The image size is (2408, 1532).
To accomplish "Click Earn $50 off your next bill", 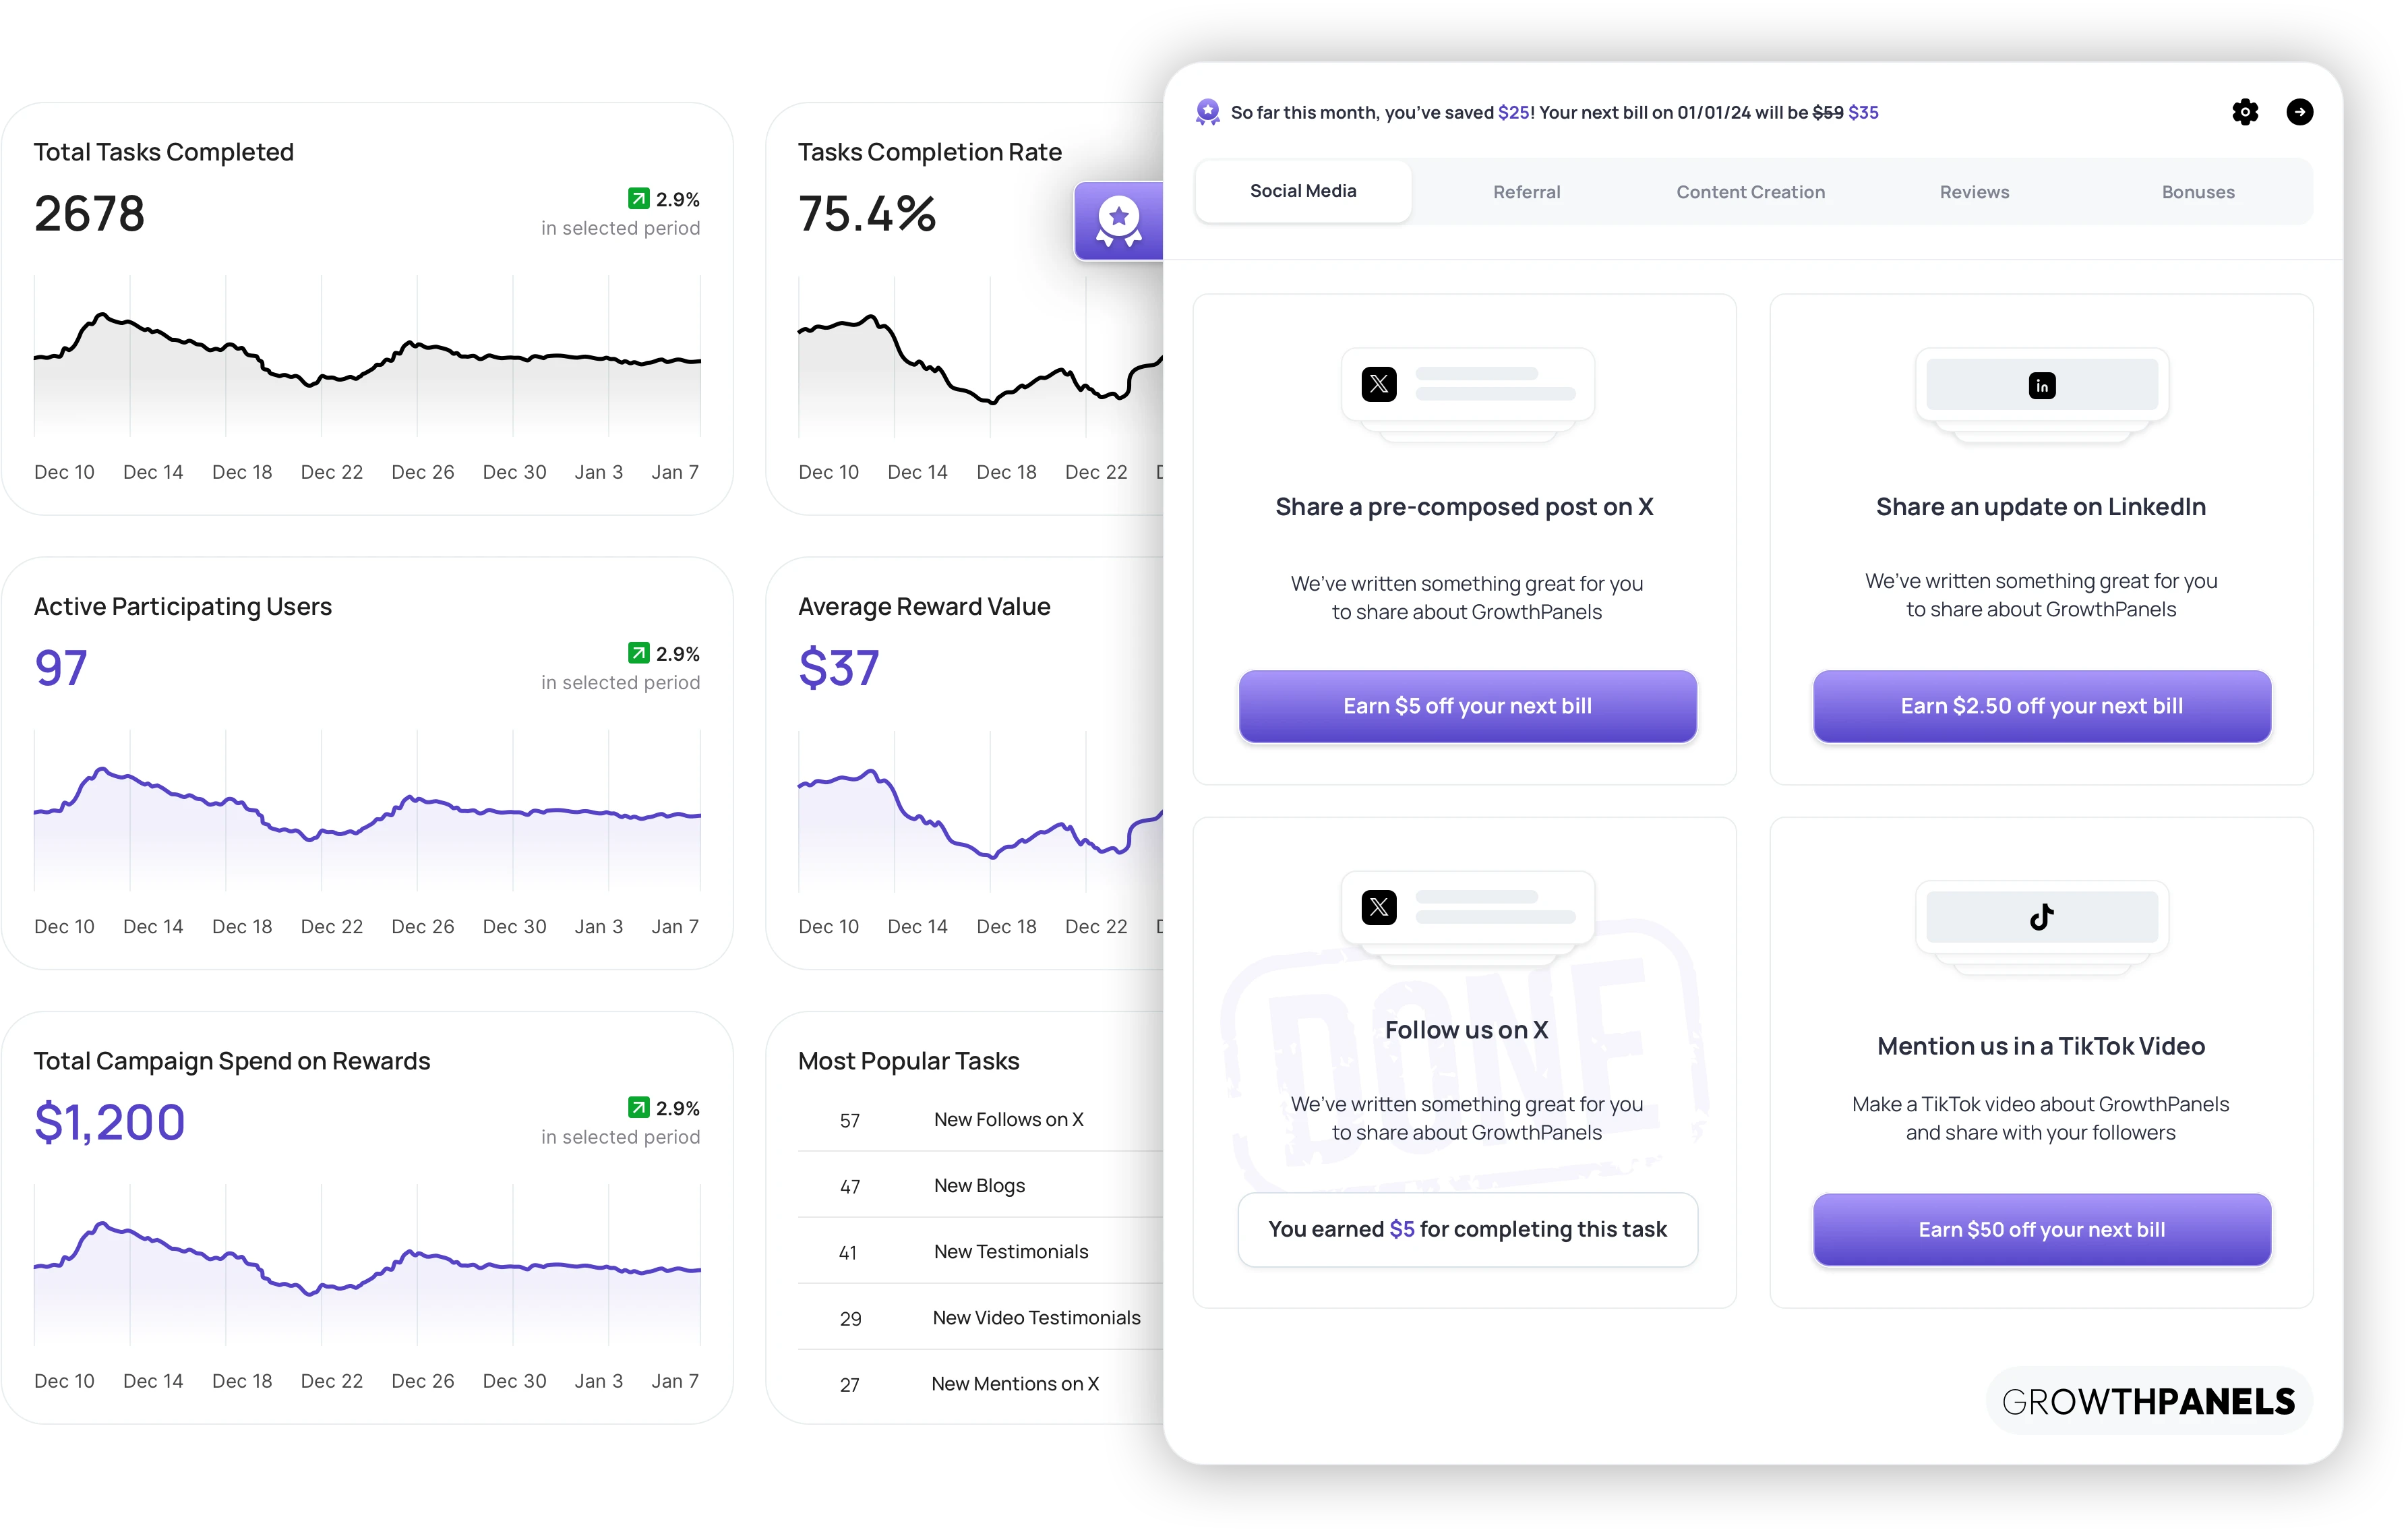I will coord(2041,1229).
